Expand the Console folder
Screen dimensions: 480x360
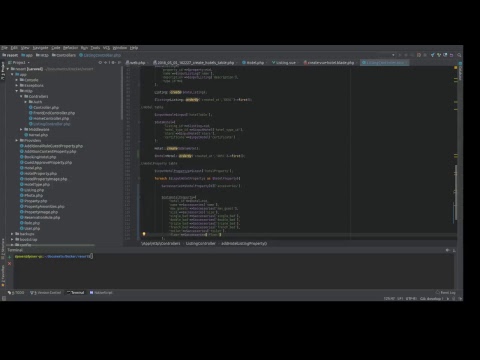[17, 80]
